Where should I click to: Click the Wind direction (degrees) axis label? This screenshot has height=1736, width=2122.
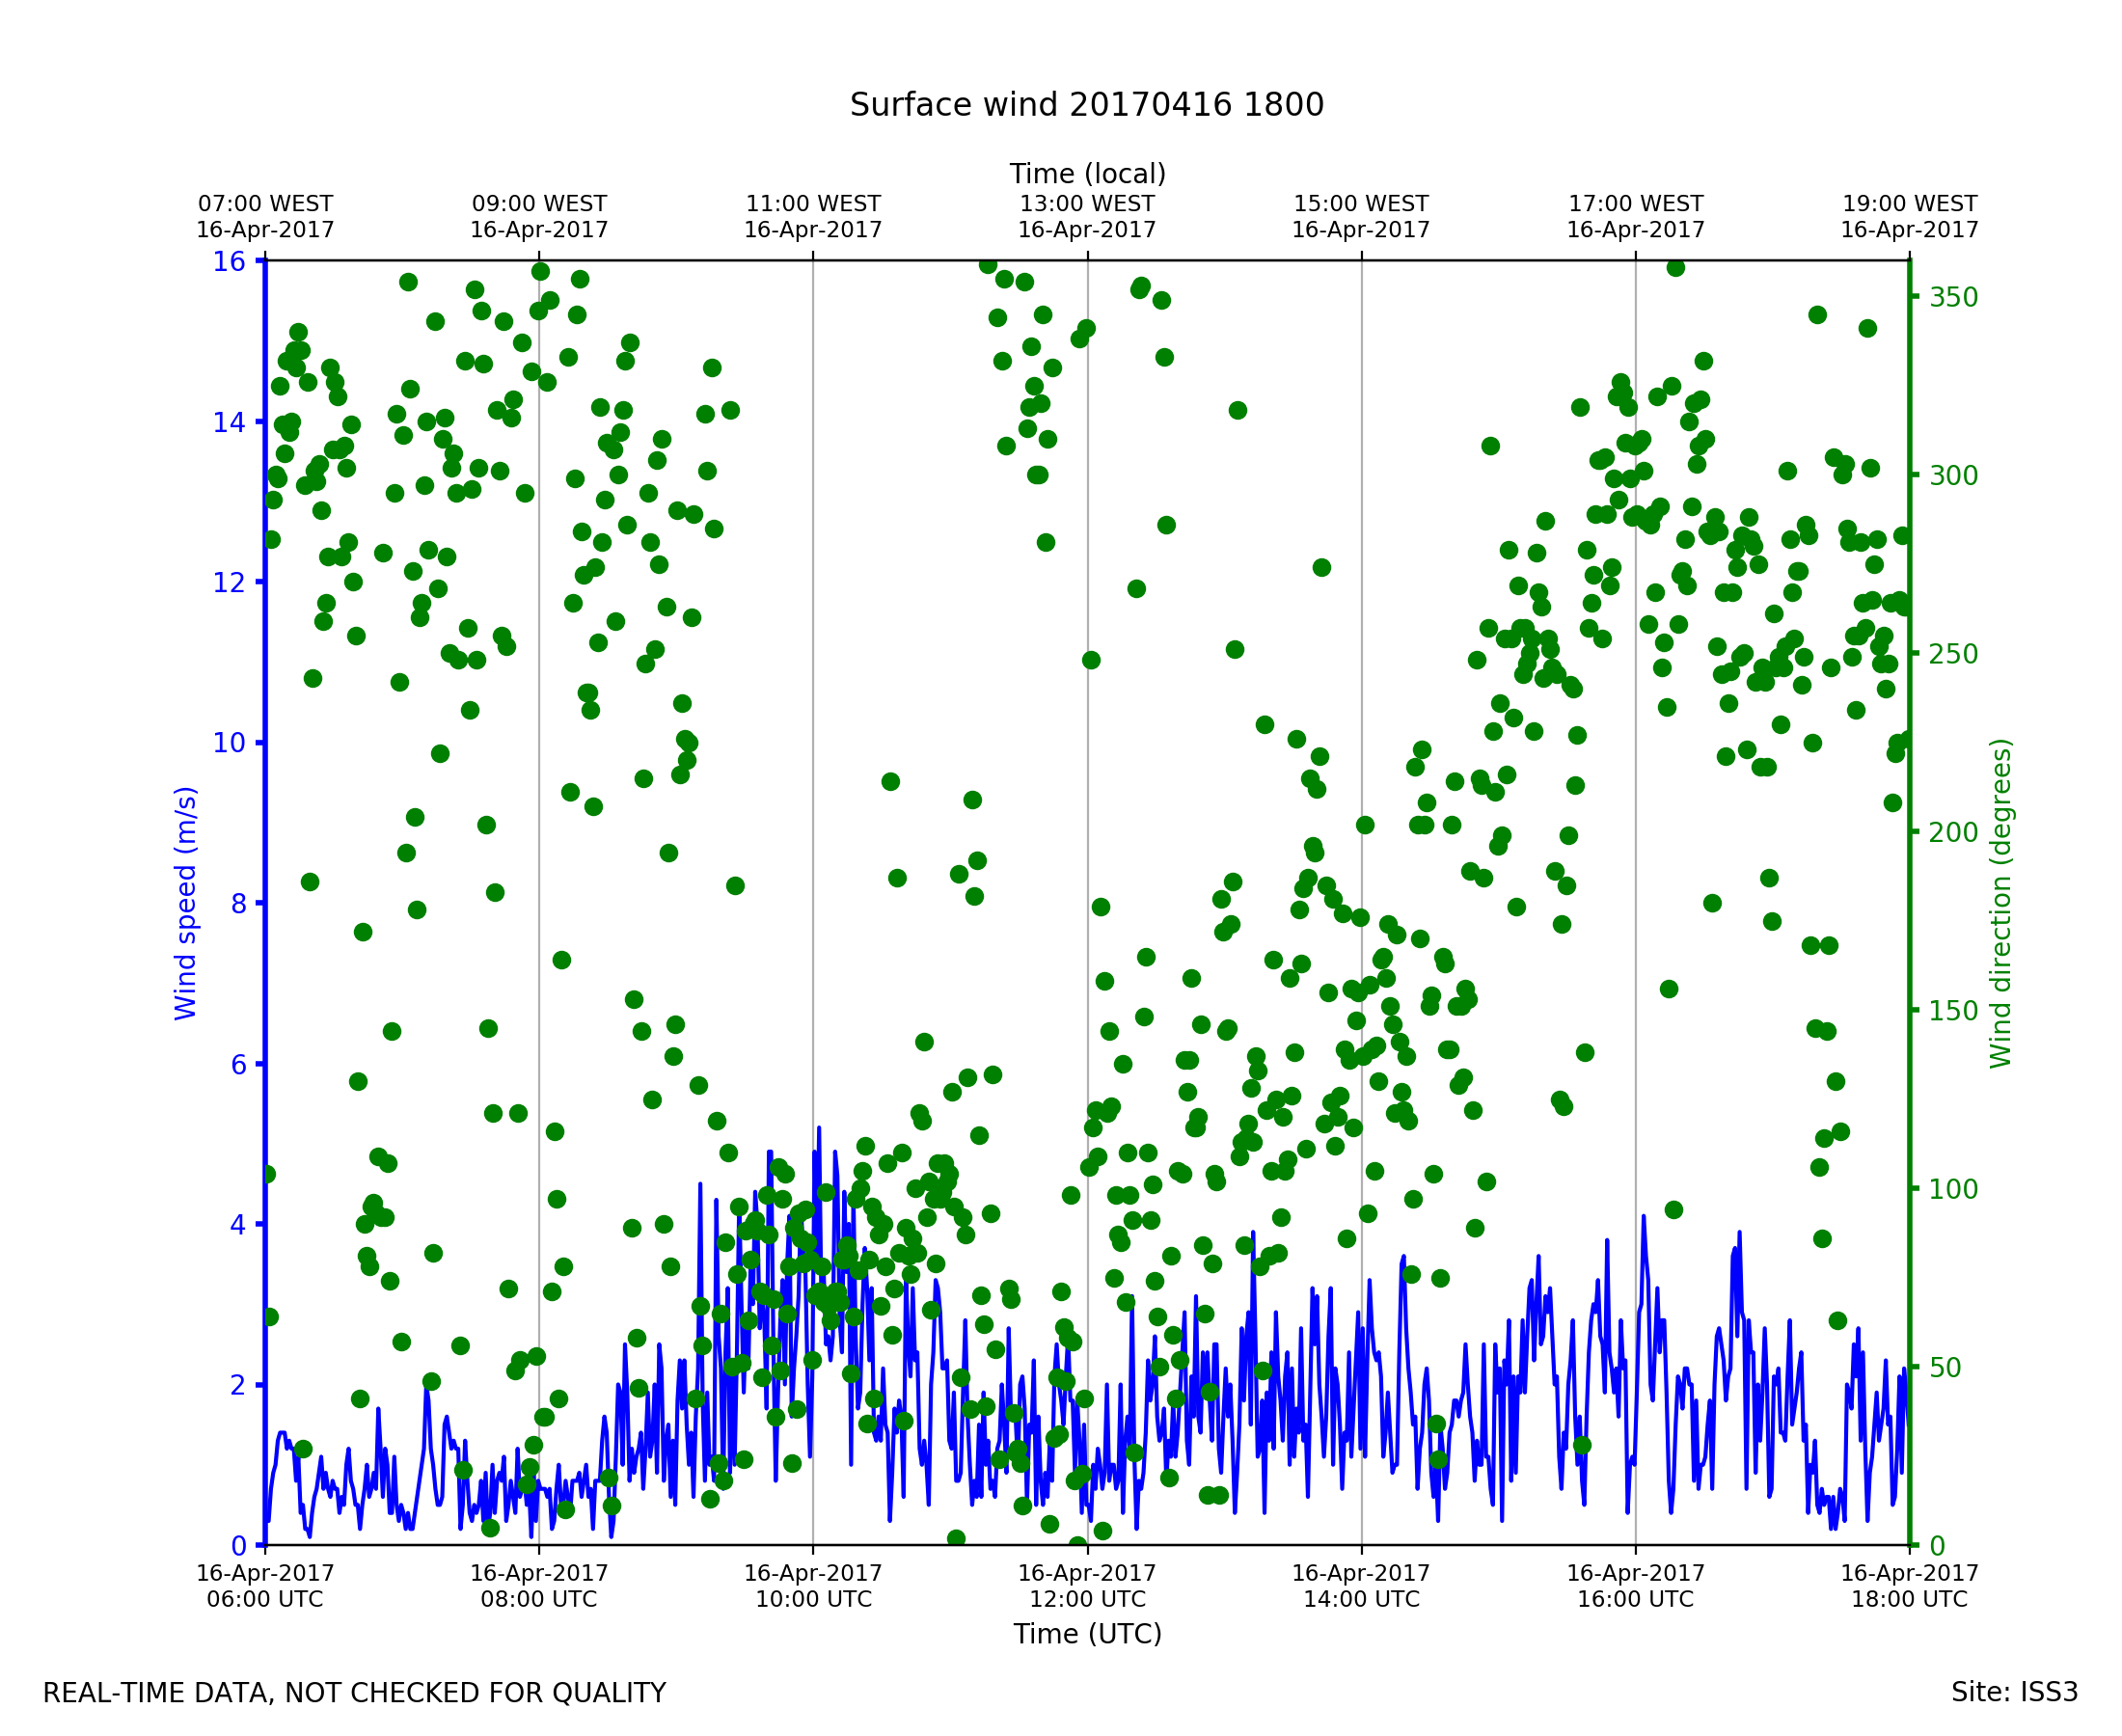point(2000,903)
